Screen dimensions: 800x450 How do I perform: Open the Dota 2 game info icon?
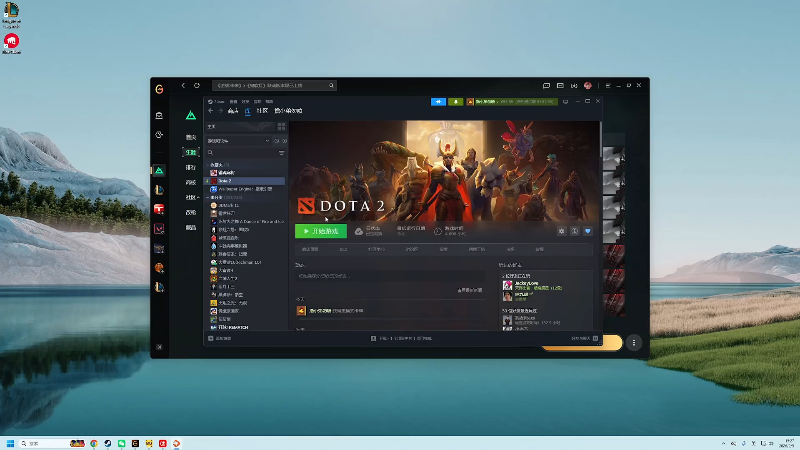[x=574, y=231]
